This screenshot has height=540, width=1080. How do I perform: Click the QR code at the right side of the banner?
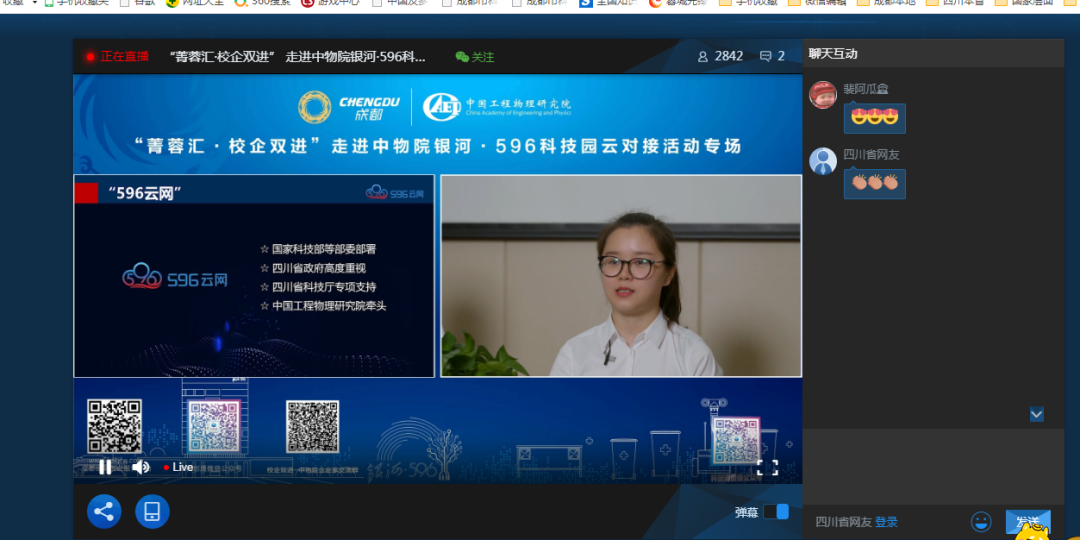click(x=736, y=441)
